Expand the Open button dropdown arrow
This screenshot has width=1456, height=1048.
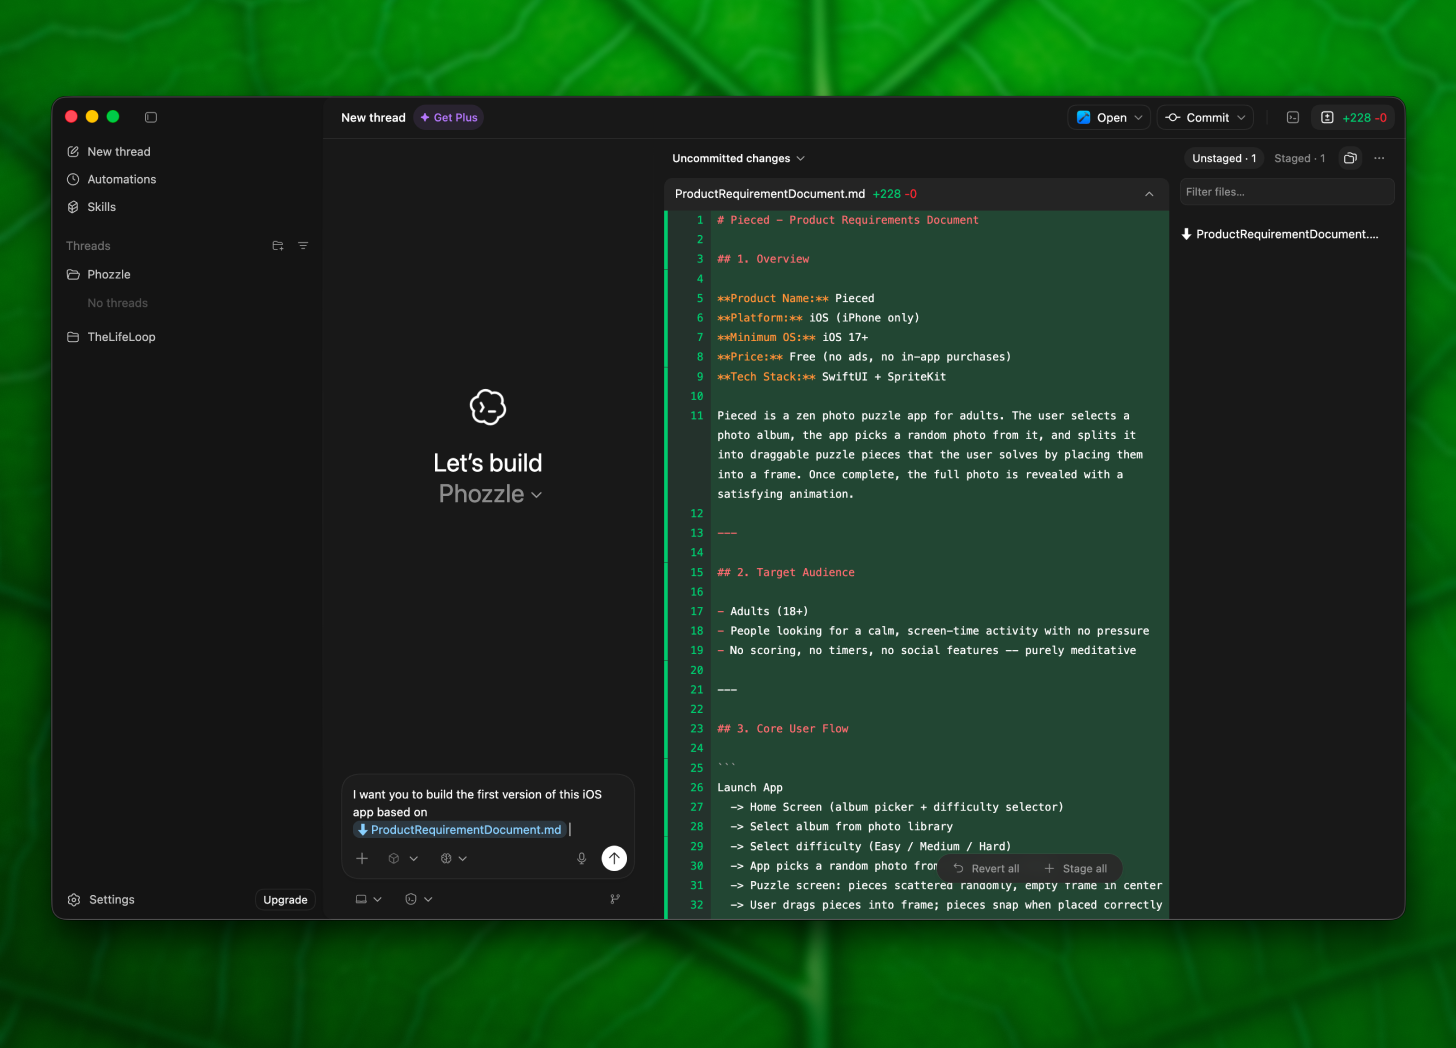tap(1138, 118)
